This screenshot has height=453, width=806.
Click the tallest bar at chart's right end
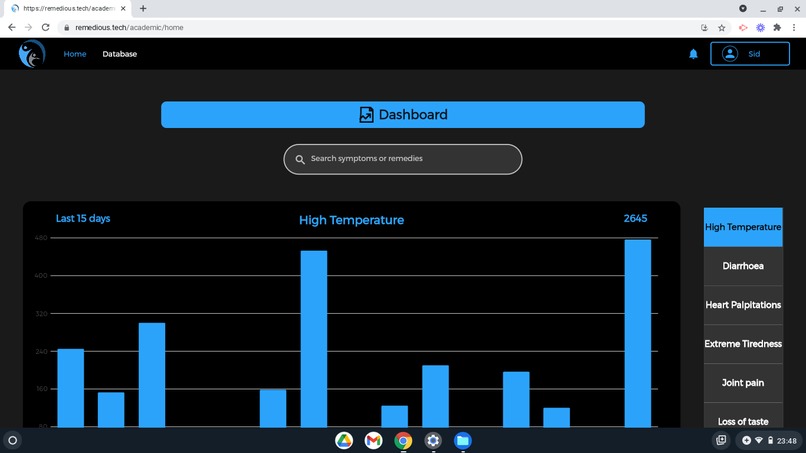coord(637,334)
